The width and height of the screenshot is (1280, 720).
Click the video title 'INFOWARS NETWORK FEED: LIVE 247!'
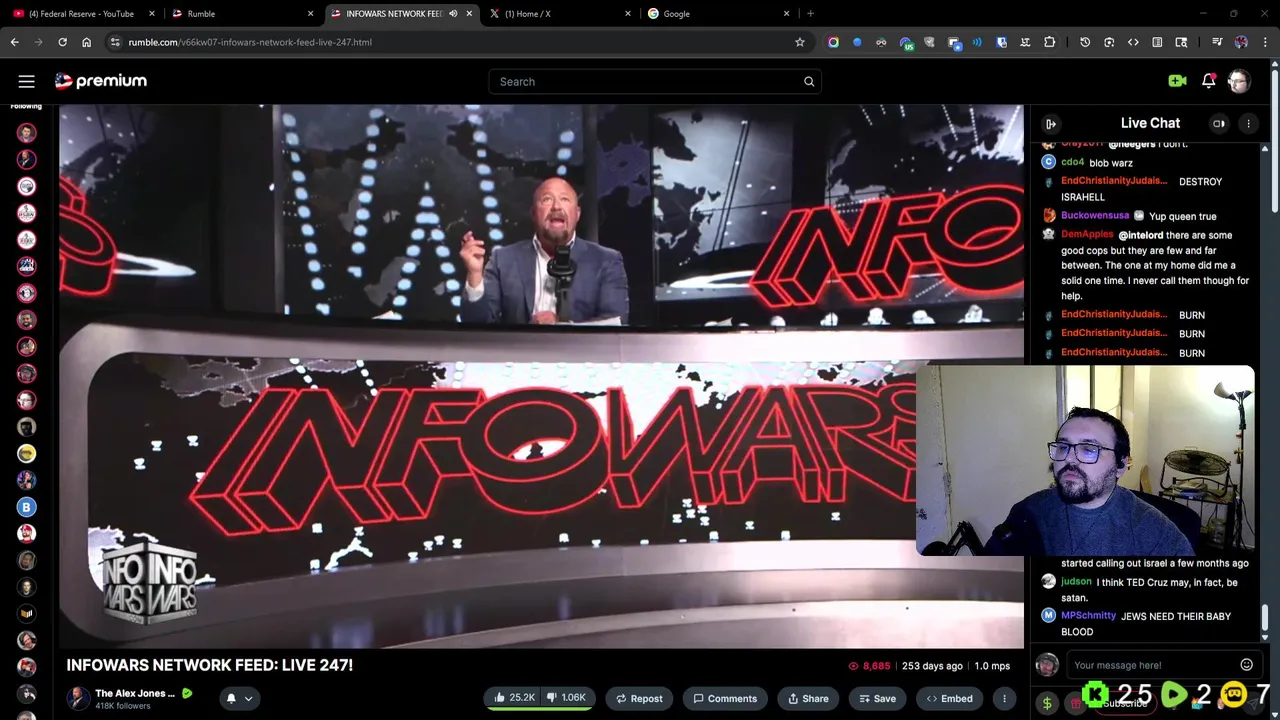[x=210, y=665]
